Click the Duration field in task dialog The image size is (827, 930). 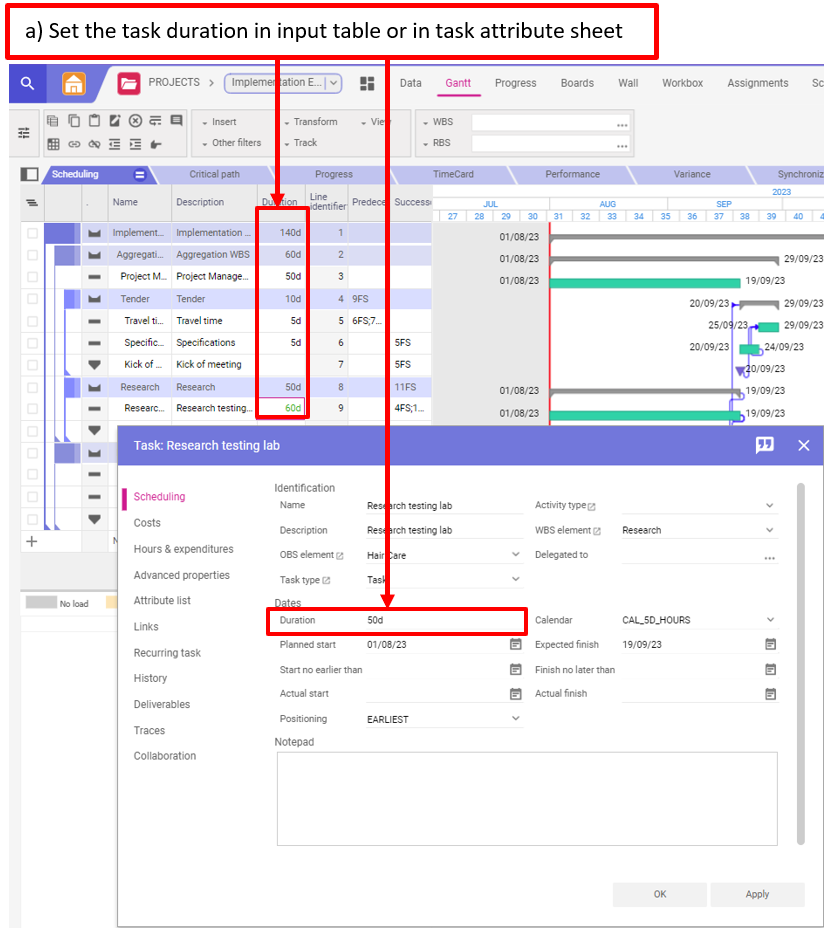point(440,621)
